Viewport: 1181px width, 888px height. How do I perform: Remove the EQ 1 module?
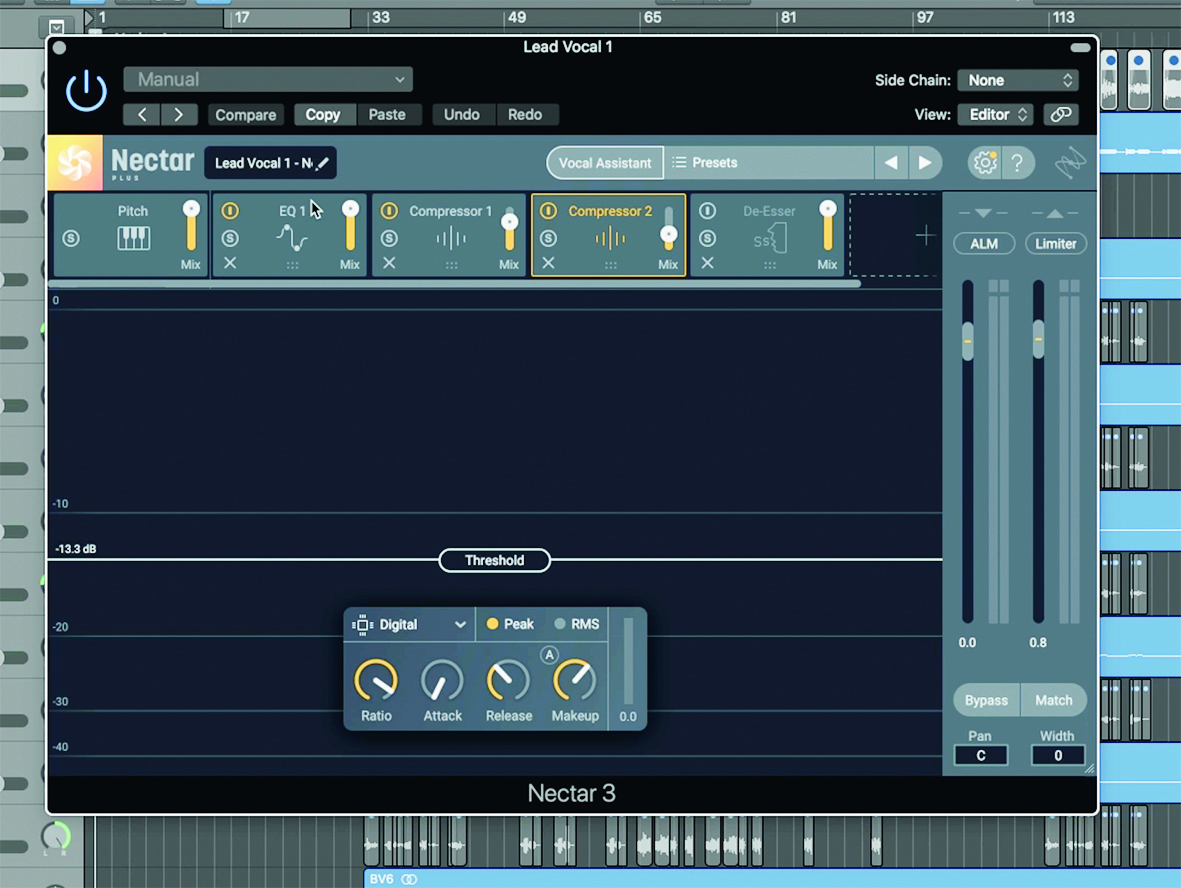230,263
